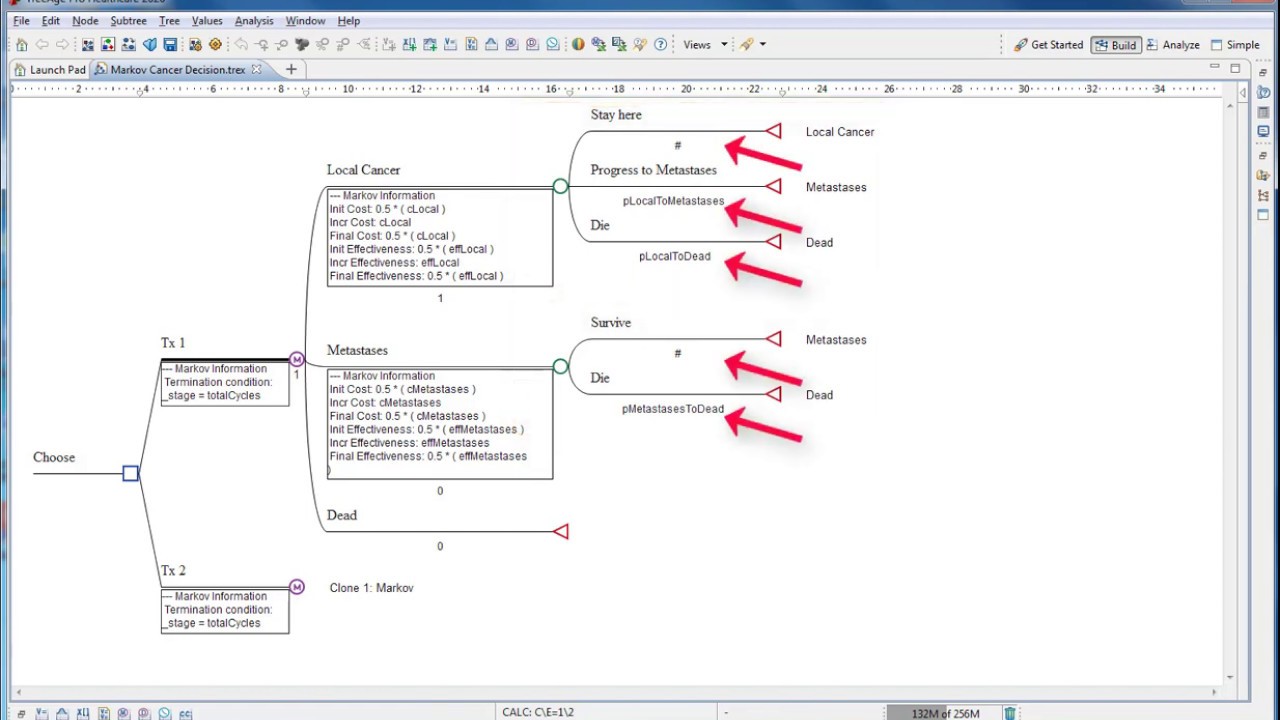Open the Subtree menu
This screenshot has height=720, width=1280.
tap(129, 20)
